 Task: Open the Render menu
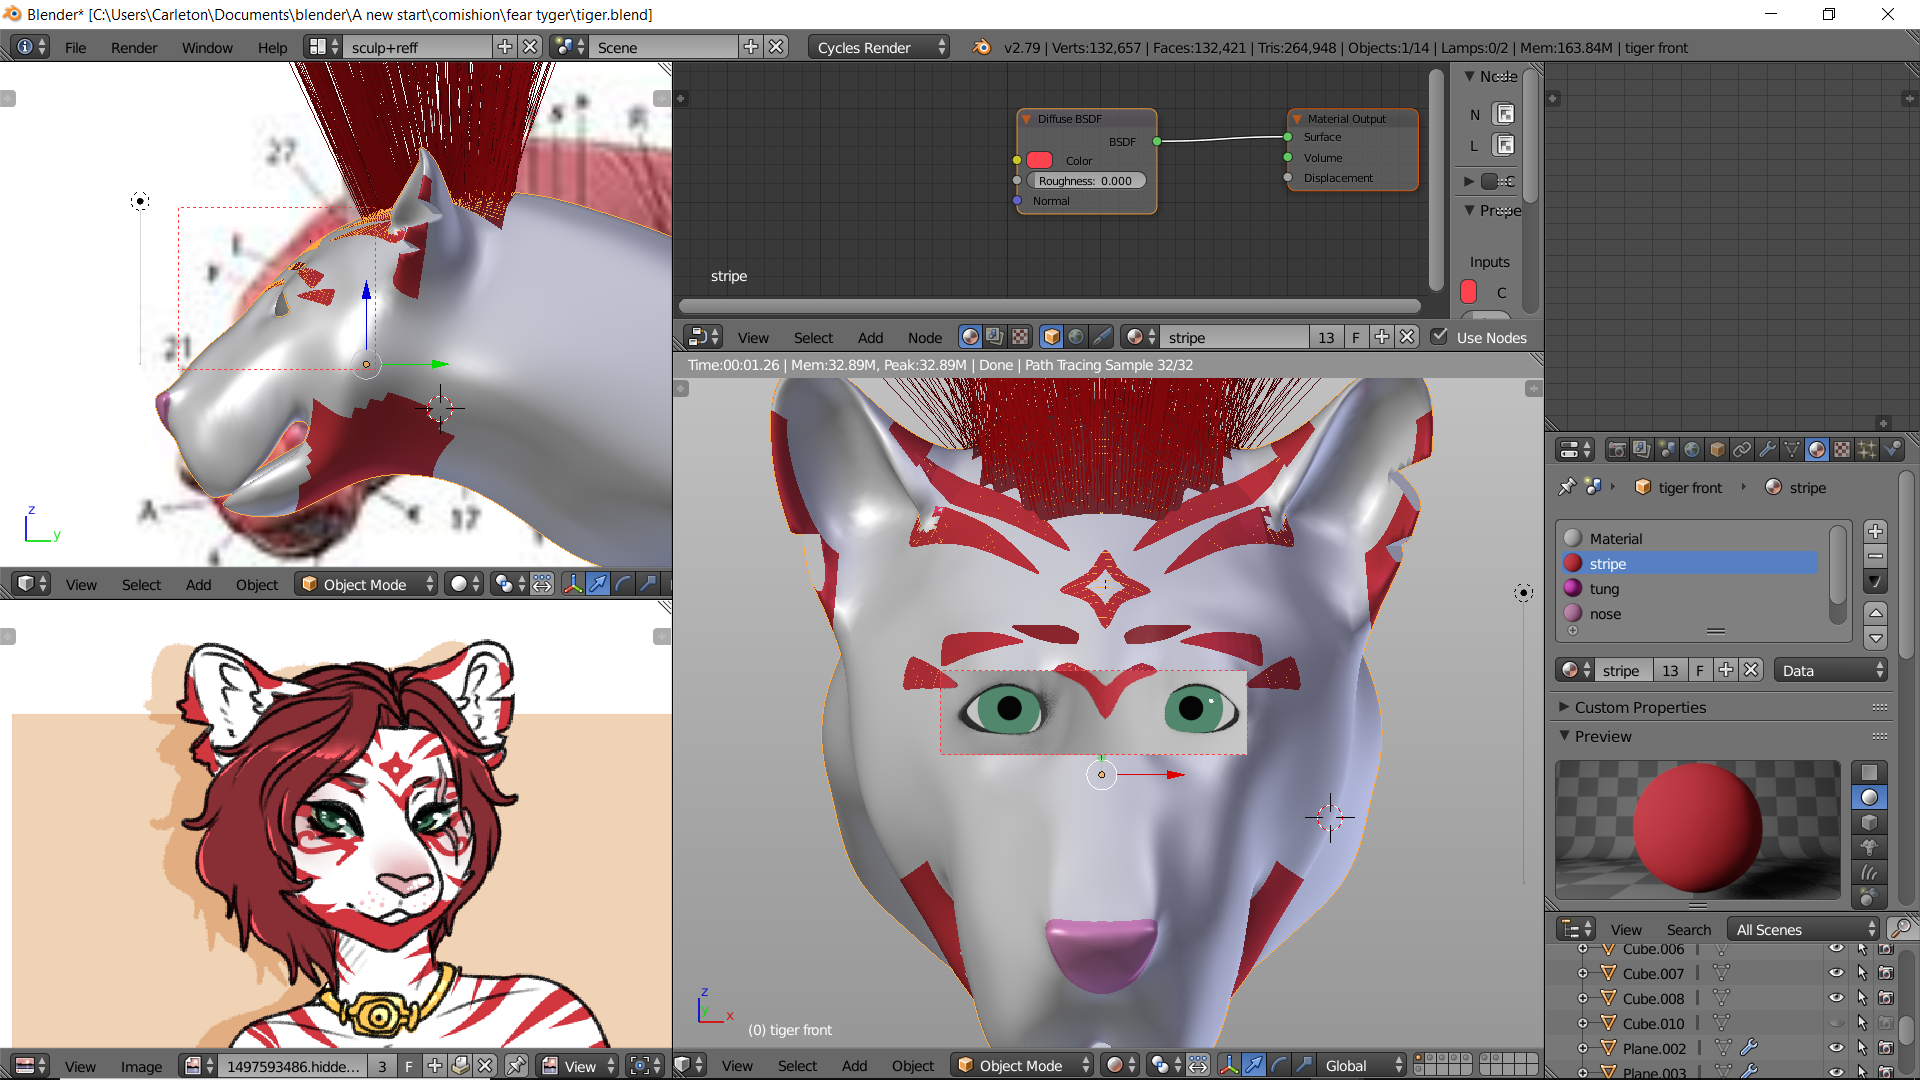pos(133,47)
